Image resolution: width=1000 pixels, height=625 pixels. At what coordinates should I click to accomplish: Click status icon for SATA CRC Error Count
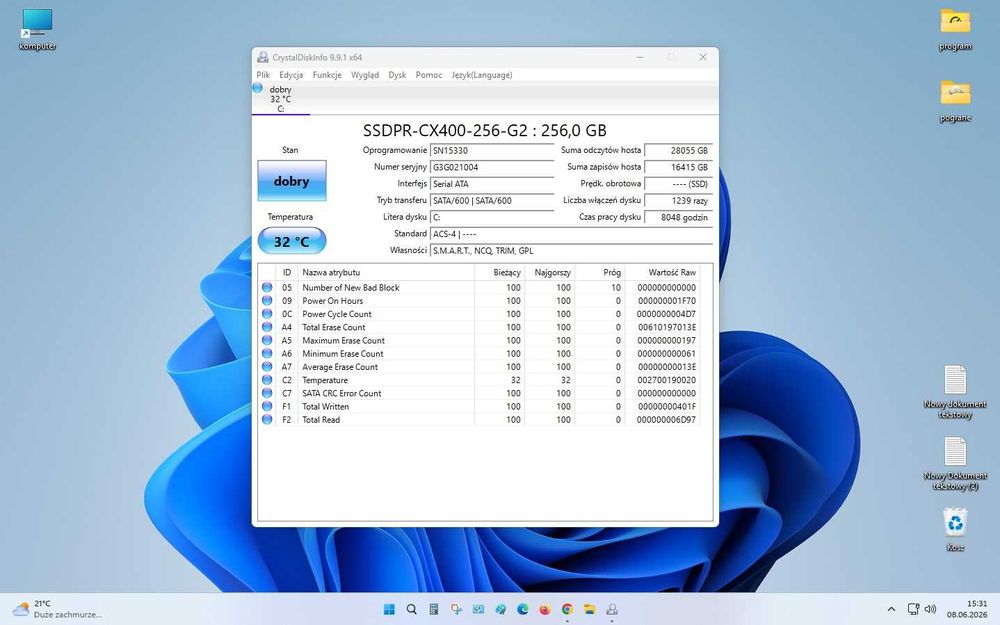tap(267, 393)
